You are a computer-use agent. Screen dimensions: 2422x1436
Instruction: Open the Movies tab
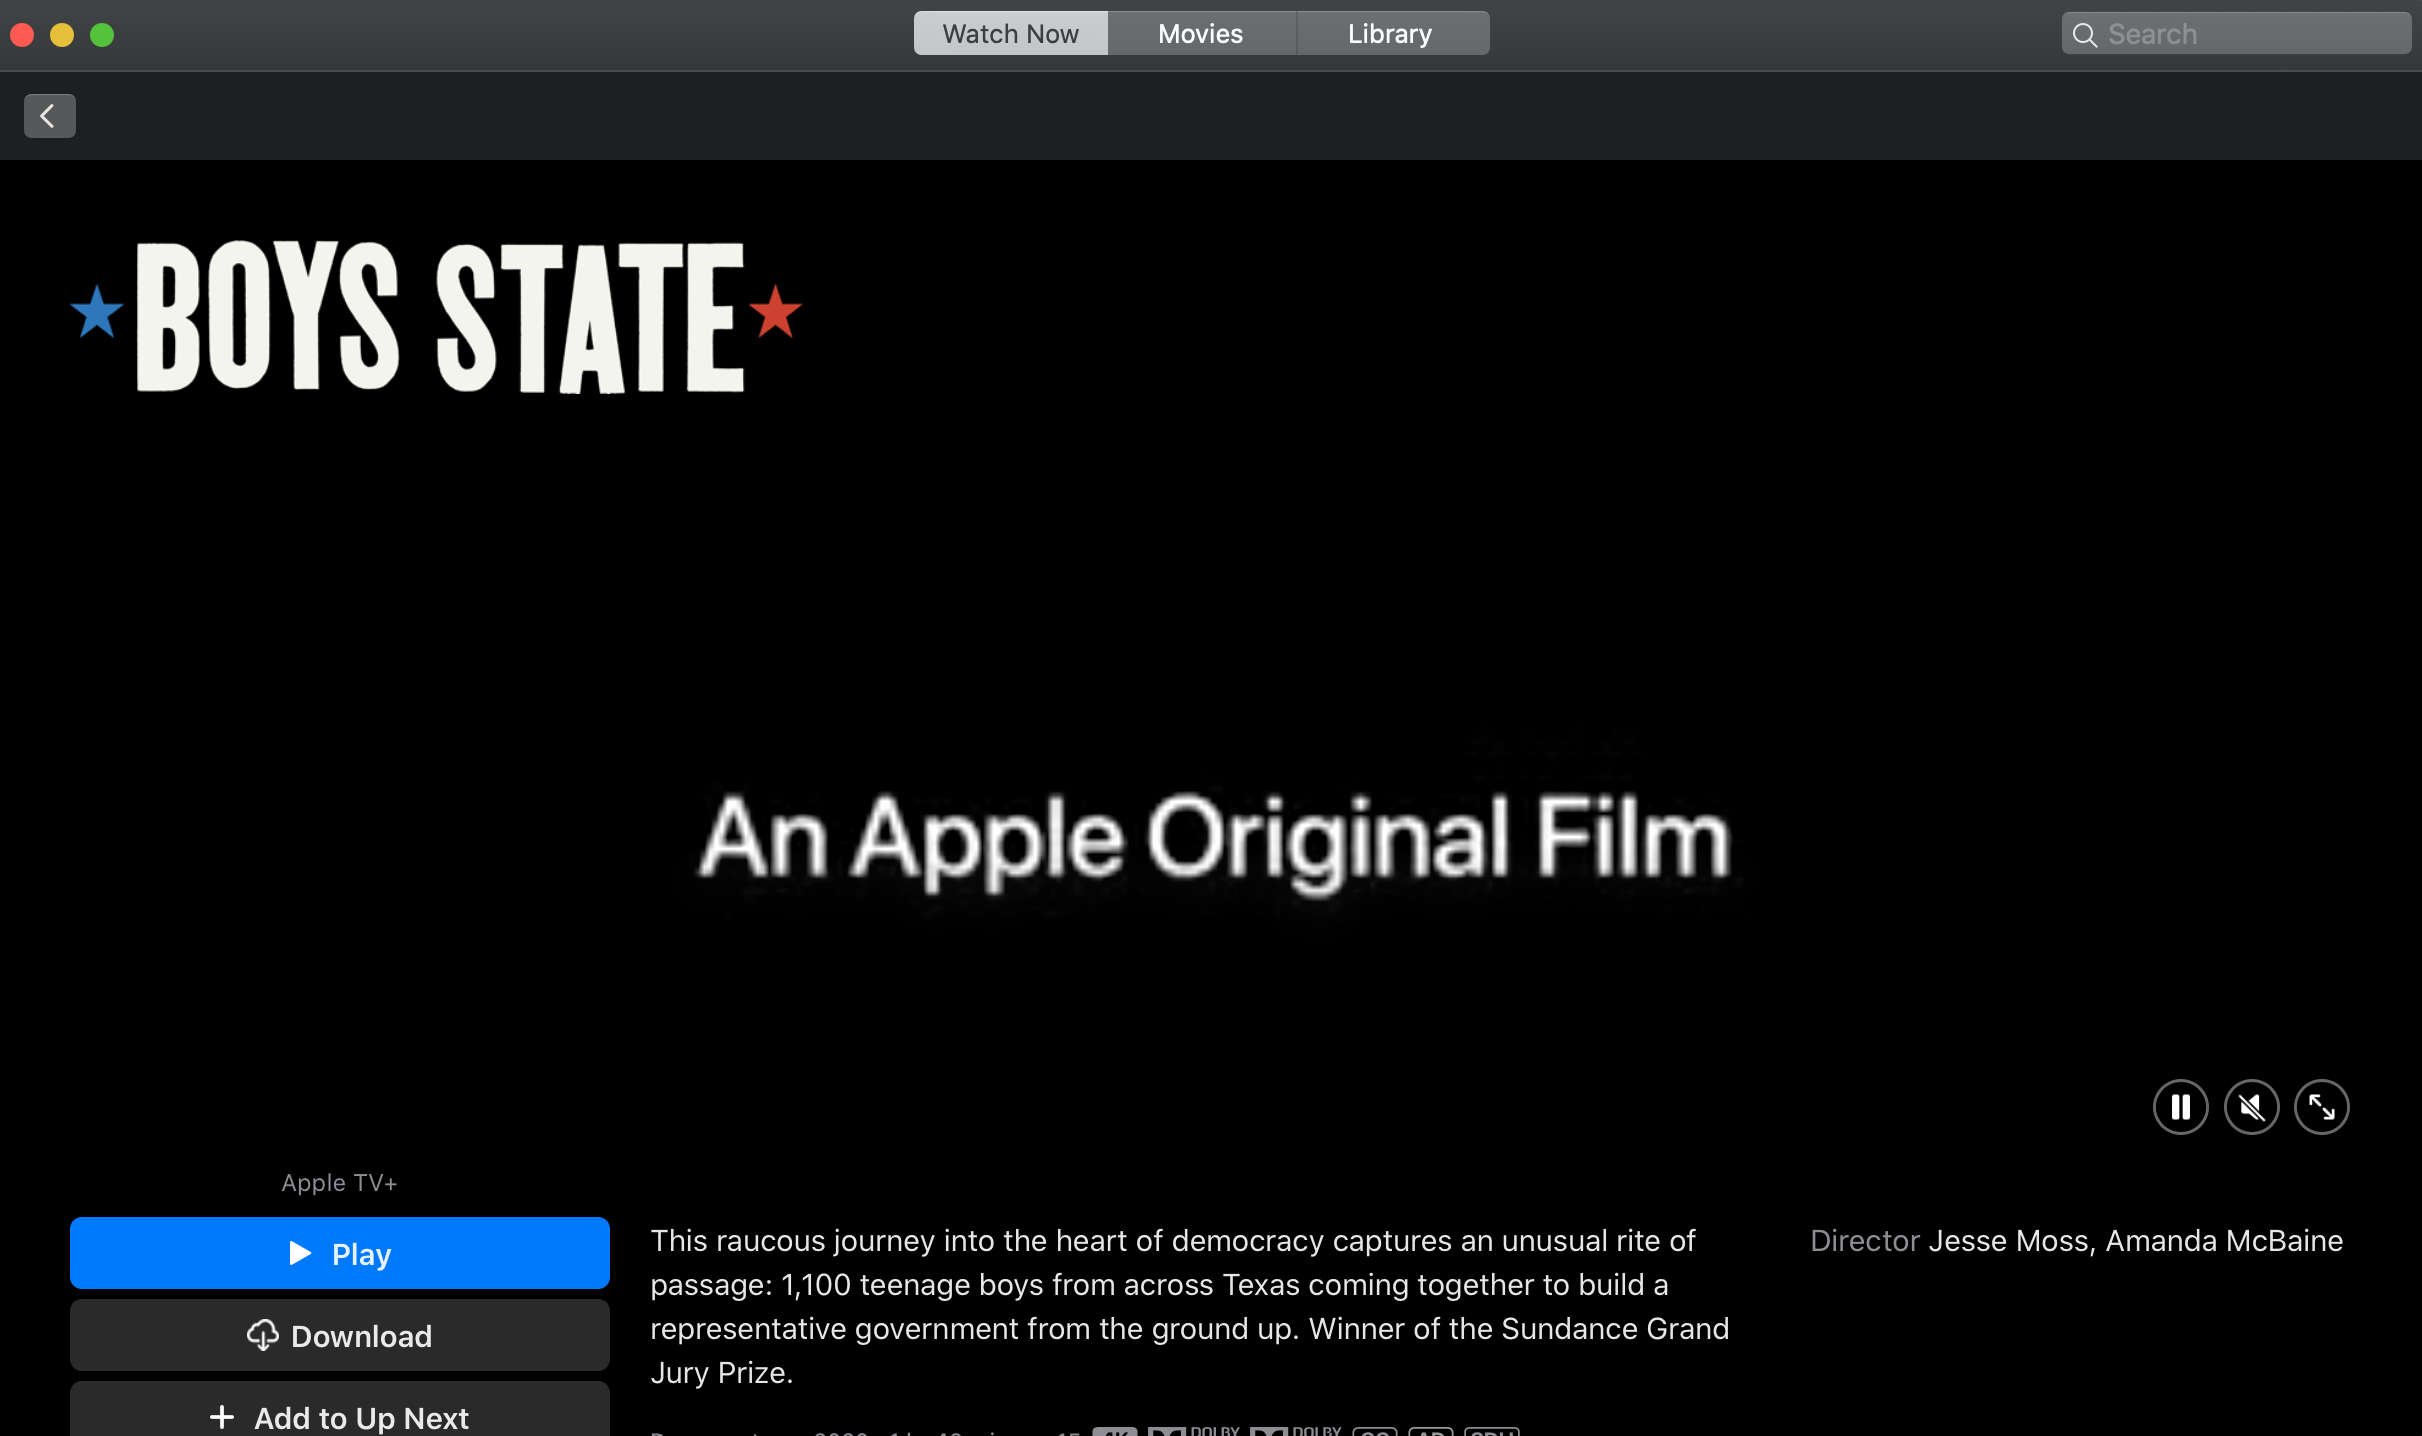pos(1200,34)
